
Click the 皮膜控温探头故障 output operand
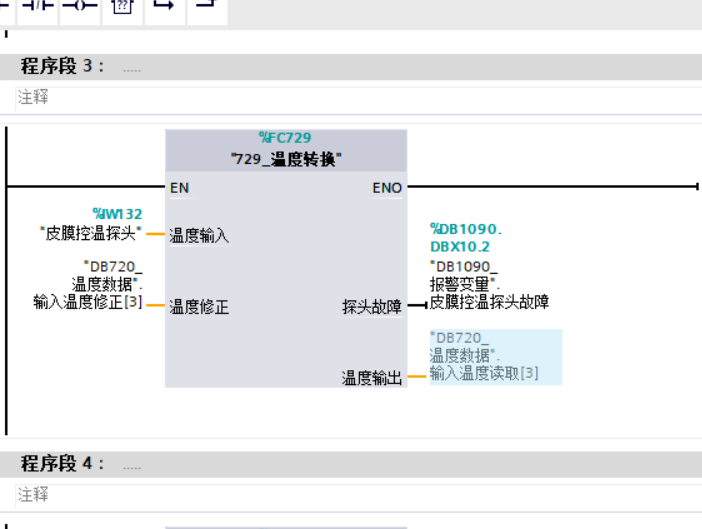click(489, 301)
